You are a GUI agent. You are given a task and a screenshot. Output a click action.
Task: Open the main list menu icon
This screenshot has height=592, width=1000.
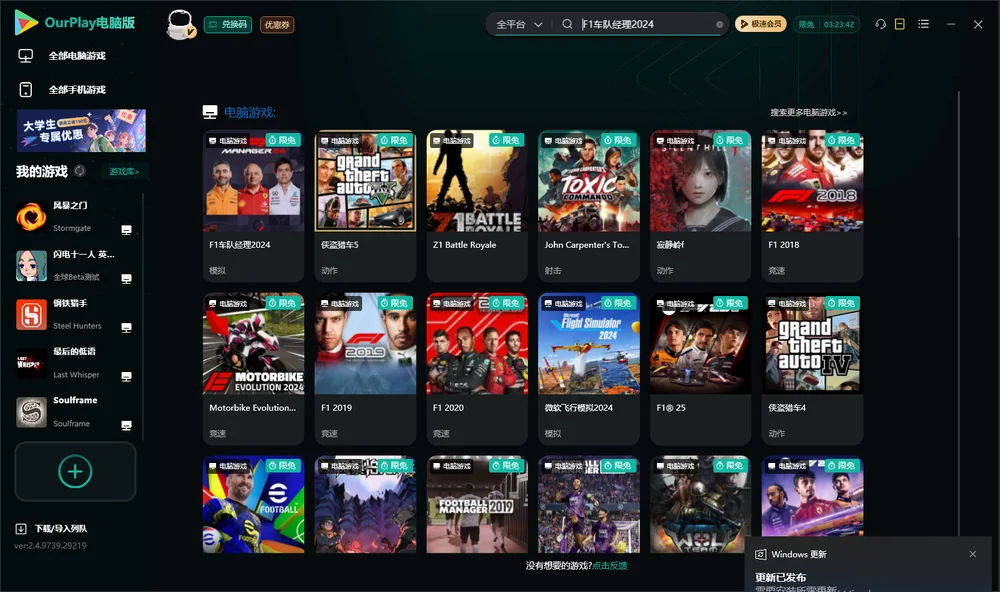[x=923, y=24]
